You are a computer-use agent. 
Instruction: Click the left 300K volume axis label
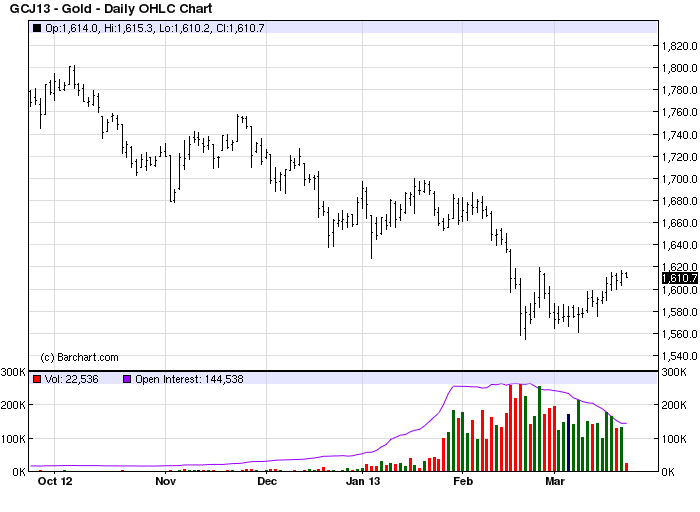coord(13,372)
